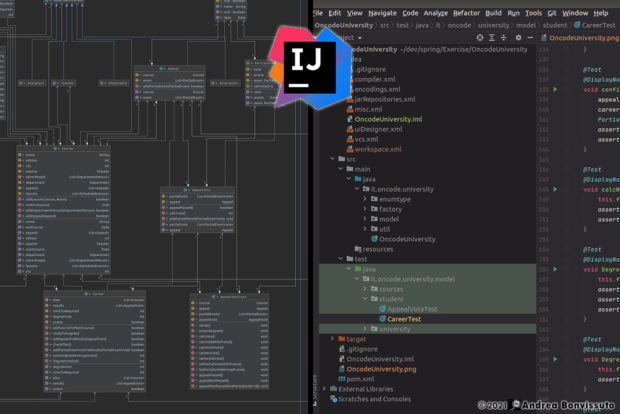The height and width of the screenshot is (414, 620).
Task: Expand the target folder chevron
Action: pos(333,339)
